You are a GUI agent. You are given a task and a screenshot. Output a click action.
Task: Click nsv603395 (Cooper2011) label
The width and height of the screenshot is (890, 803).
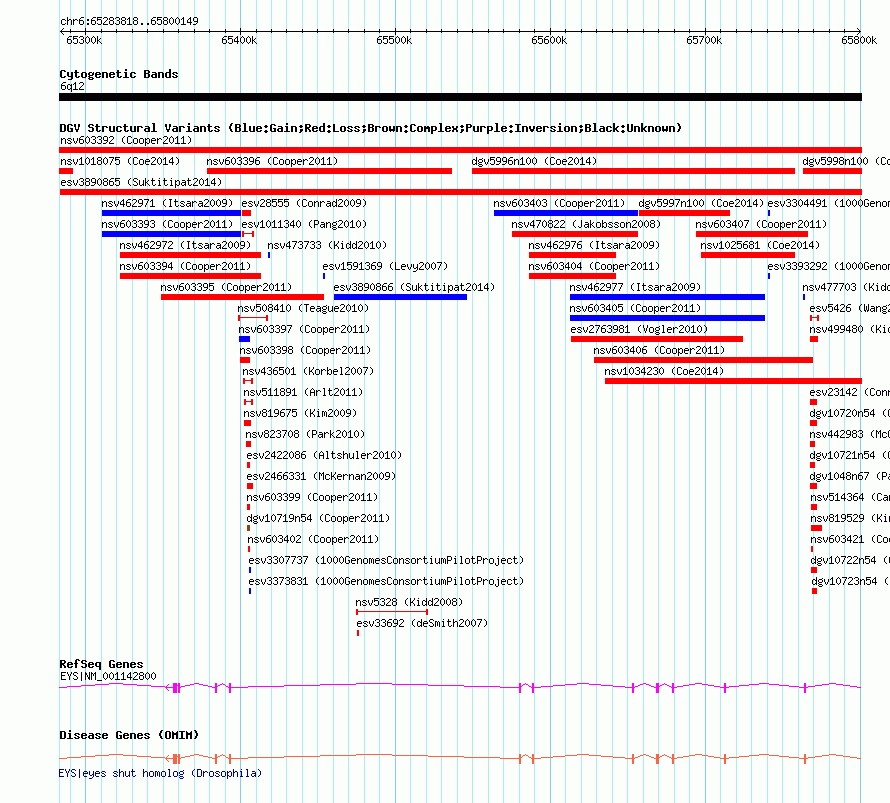click(x=226, y=287)
